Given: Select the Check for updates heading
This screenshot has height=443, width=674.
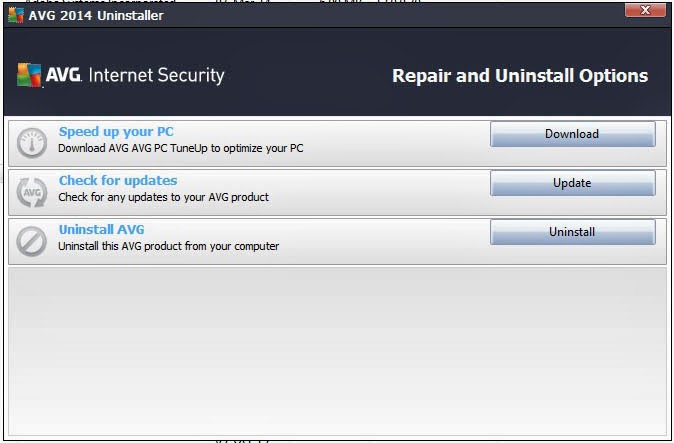Looking at the screenshot, I should pyautogui.click(x=118, y=180).
